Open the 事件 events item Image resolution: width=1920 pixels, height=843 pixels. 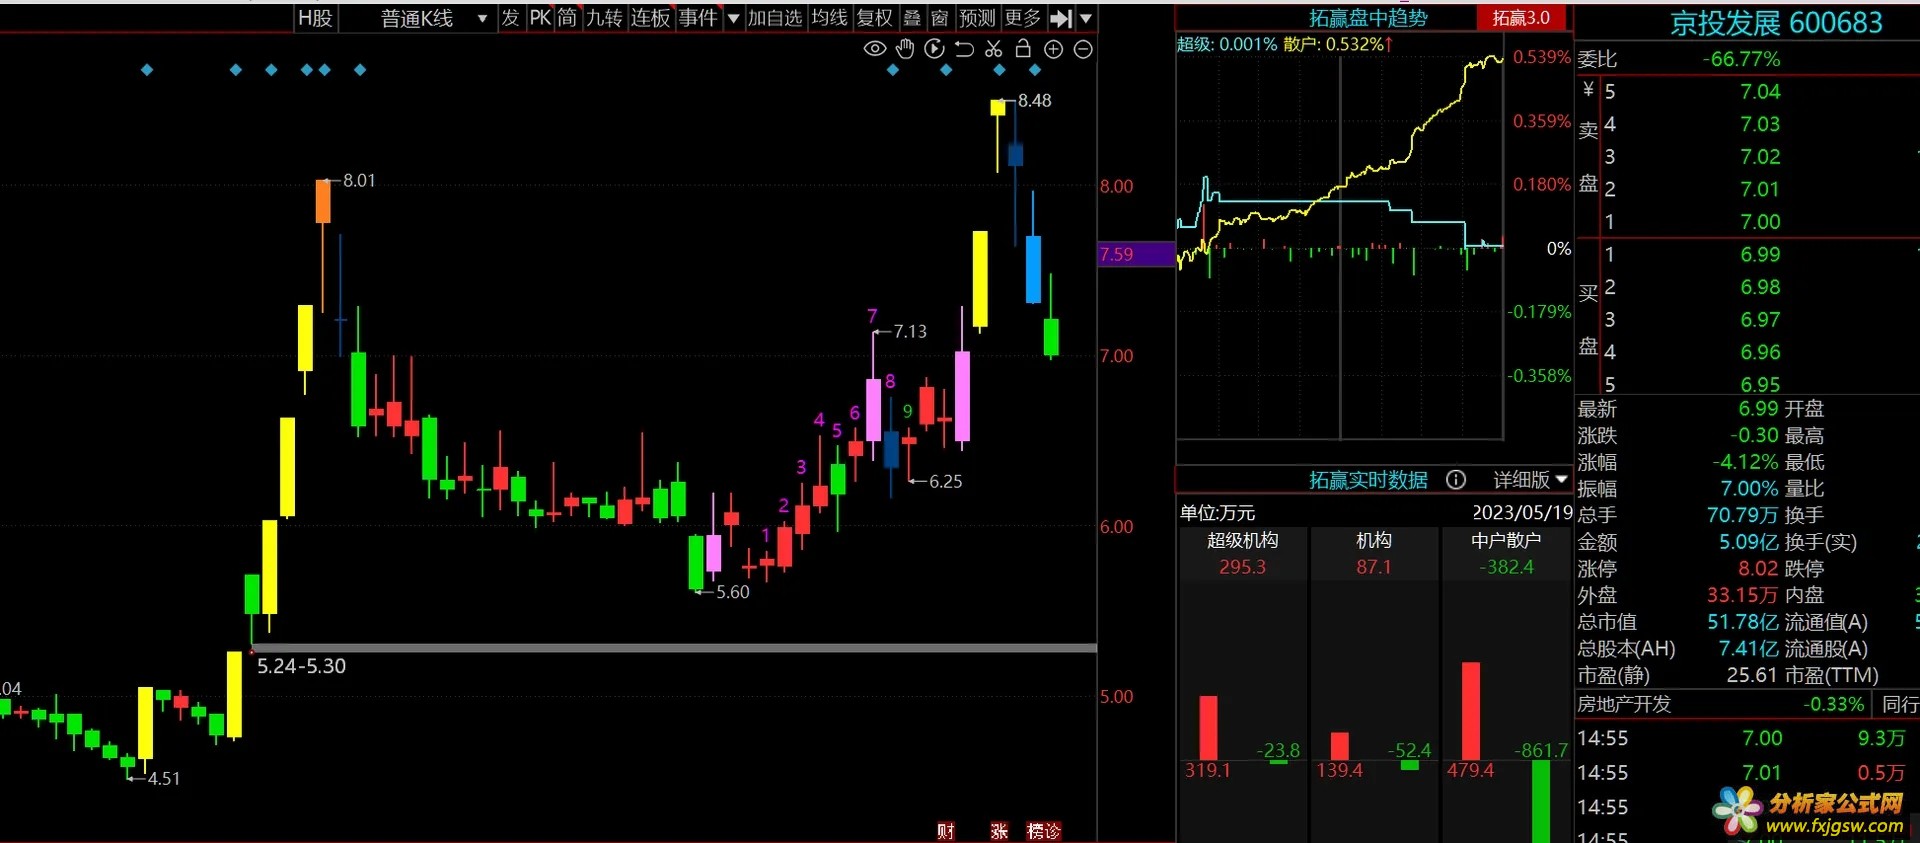point(698,18)
